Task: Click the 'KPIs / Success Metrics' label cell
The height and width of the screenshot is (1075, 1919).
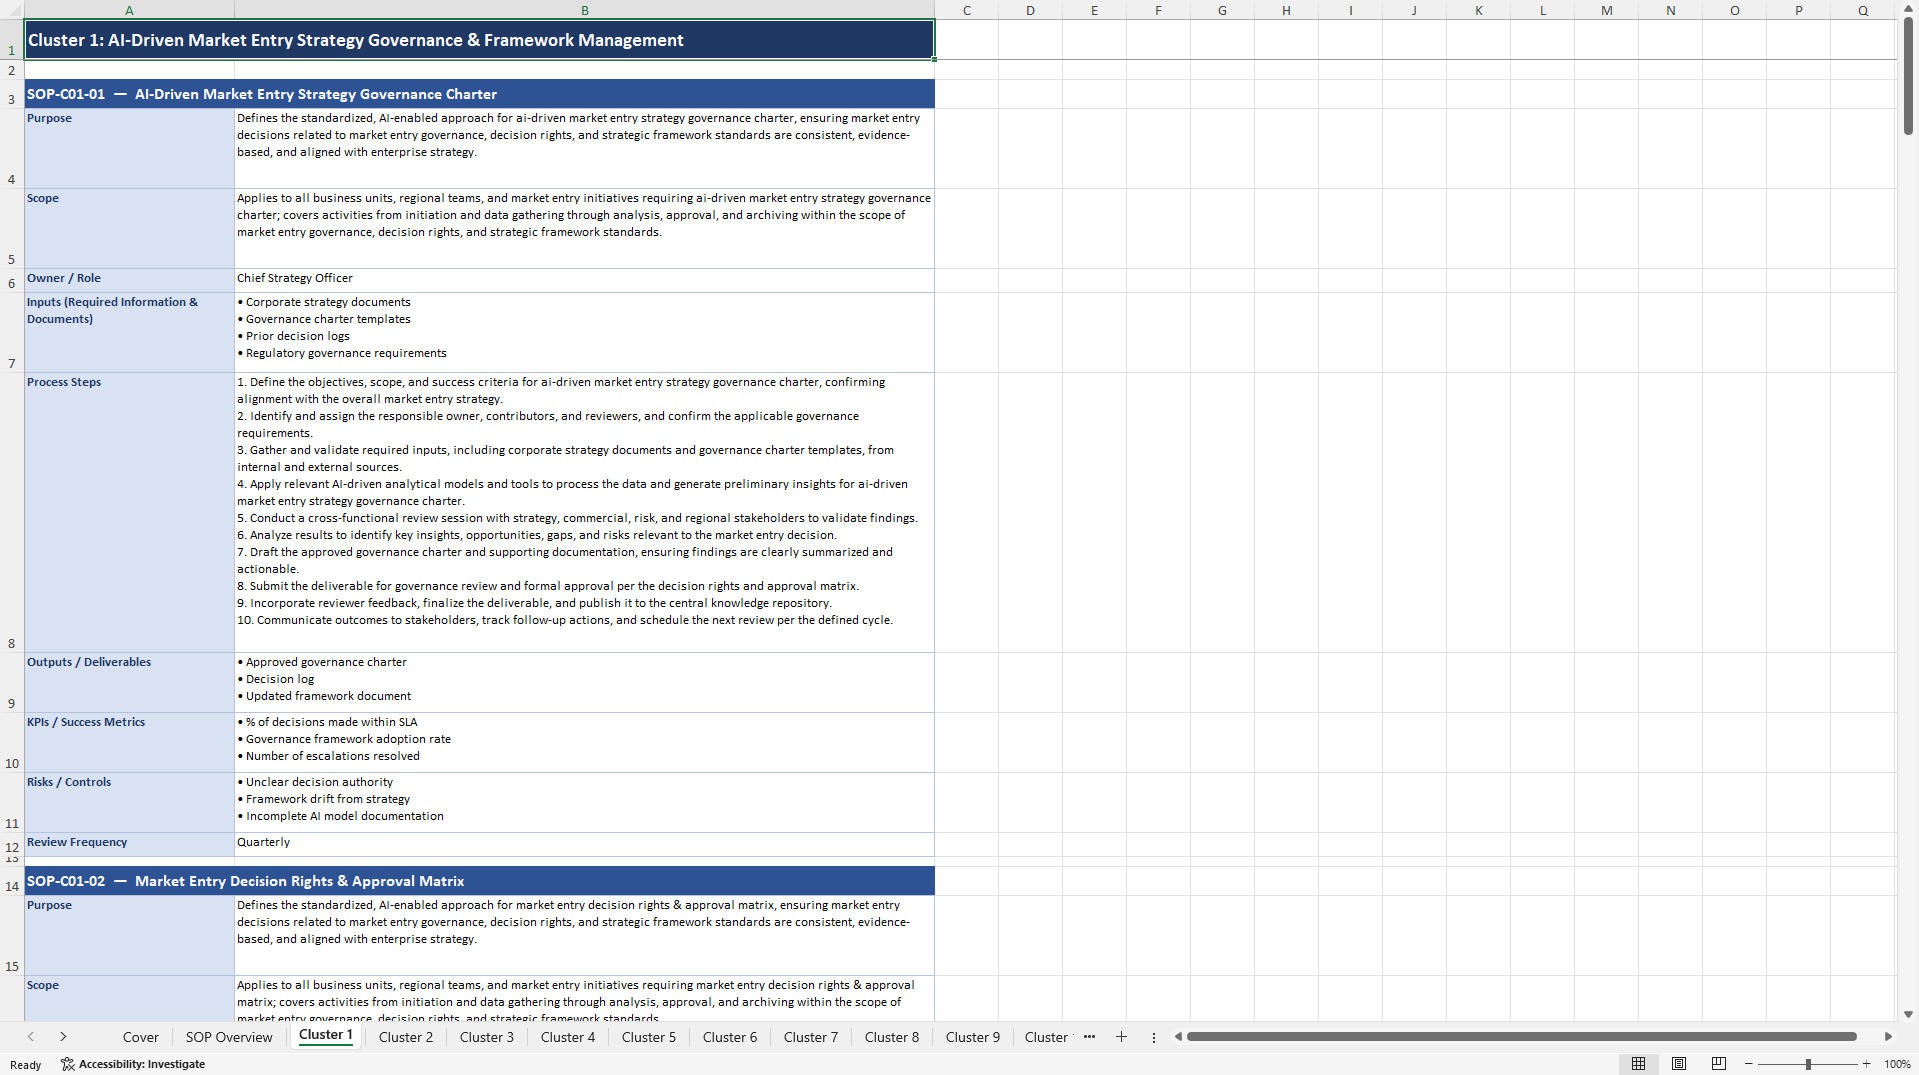Action: [x=129, y=742]
